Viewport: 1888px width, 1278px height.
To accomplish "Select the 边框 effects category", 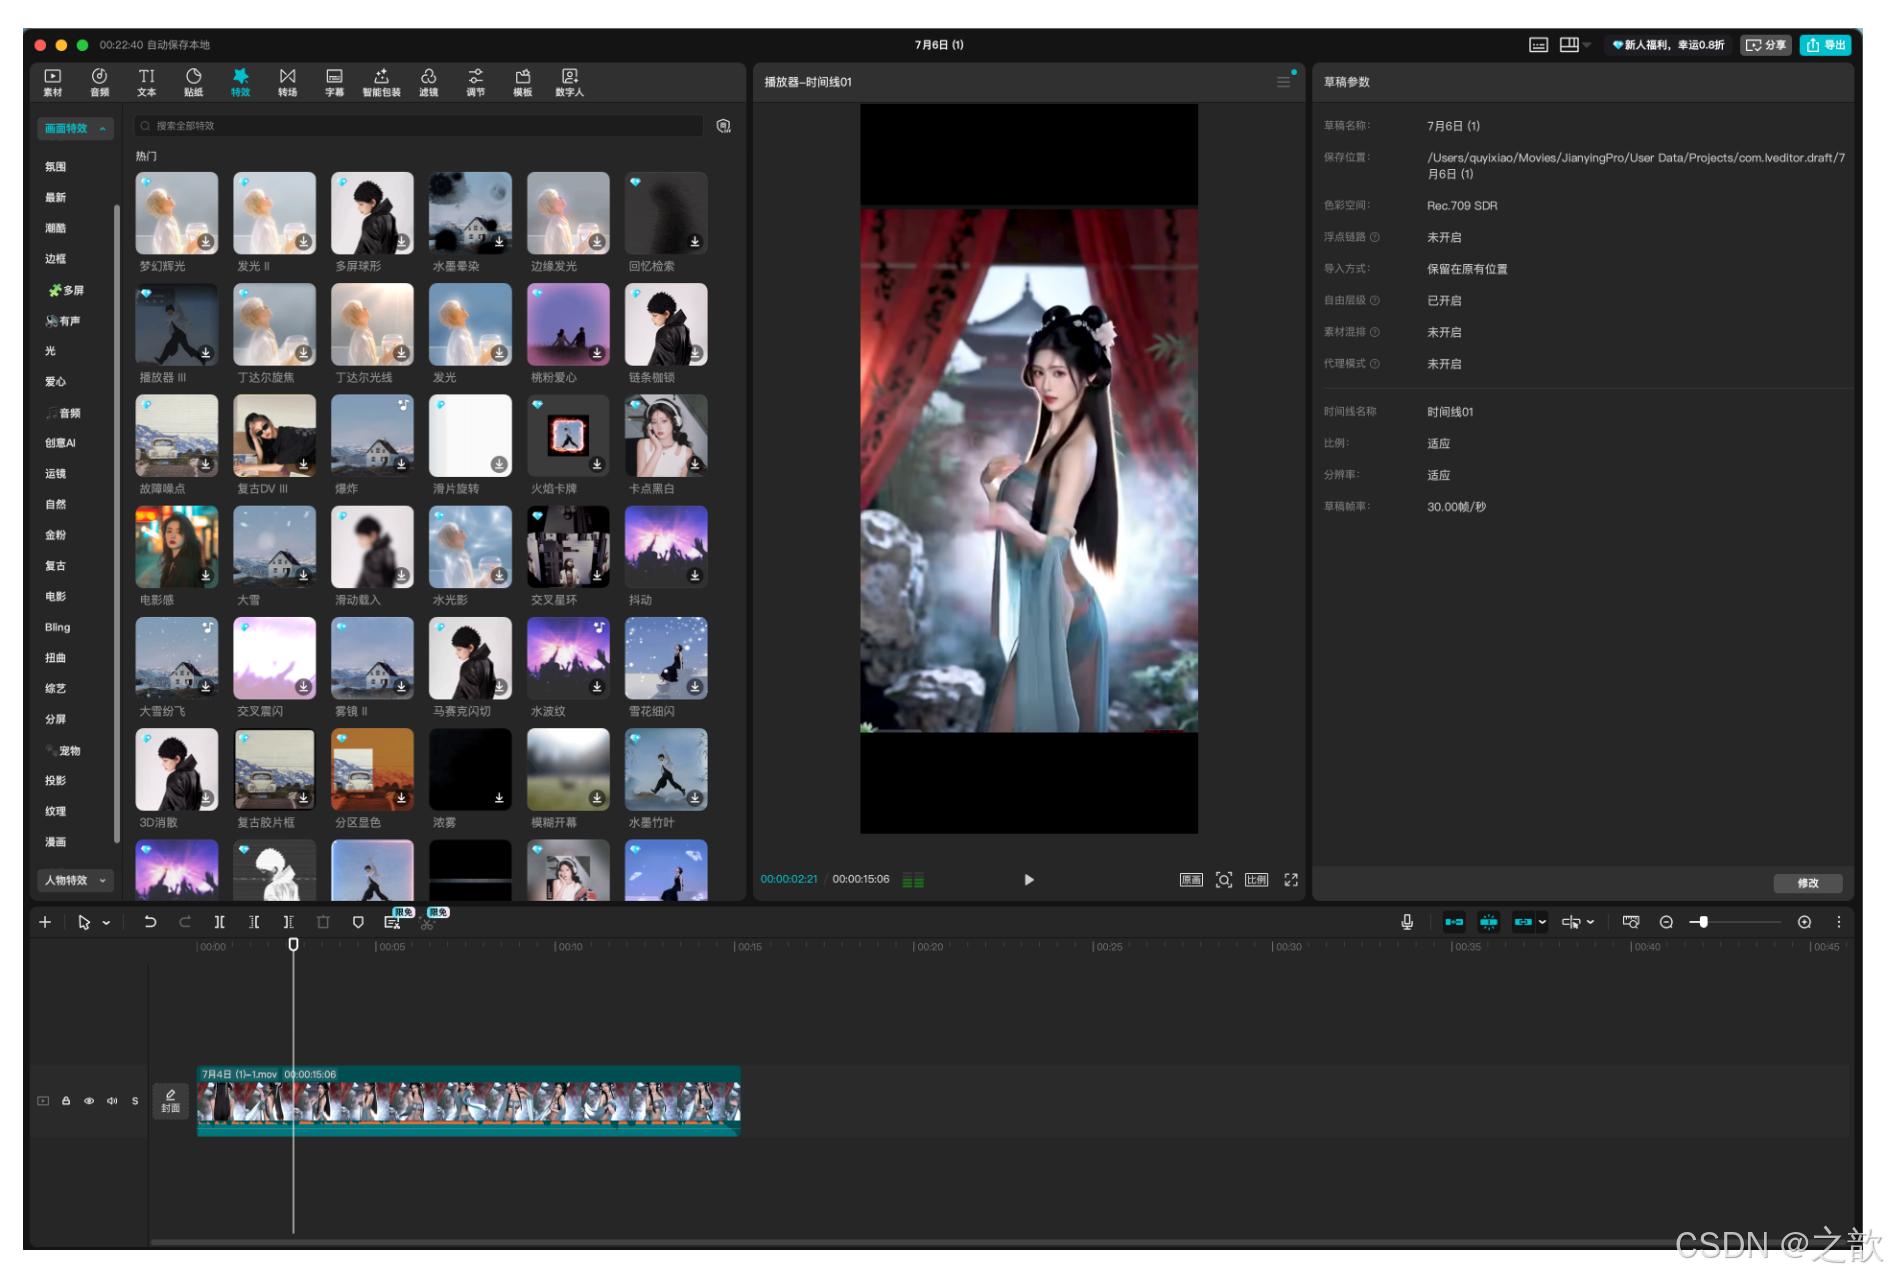I will pyautogui.click(x=56, y=259).
